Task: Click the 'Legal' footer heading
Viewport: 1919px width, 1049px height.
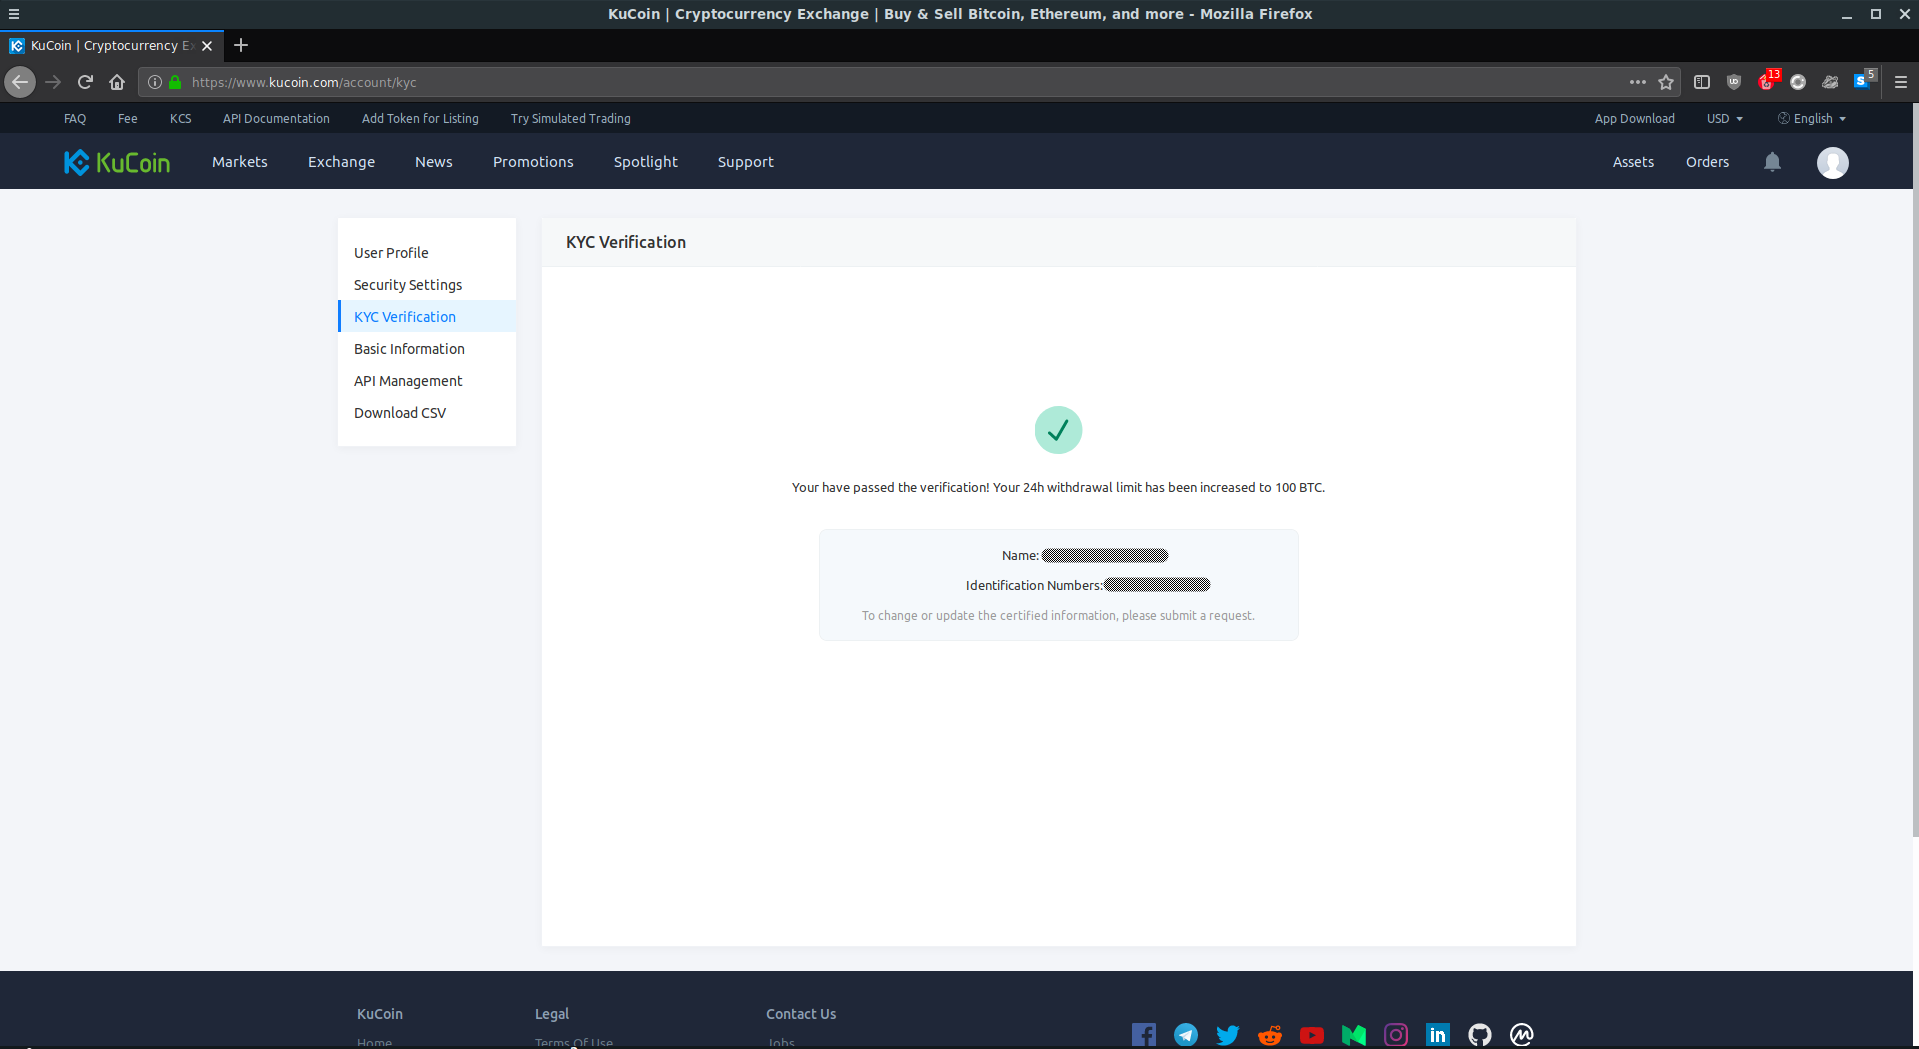Action: [552, 1014]
